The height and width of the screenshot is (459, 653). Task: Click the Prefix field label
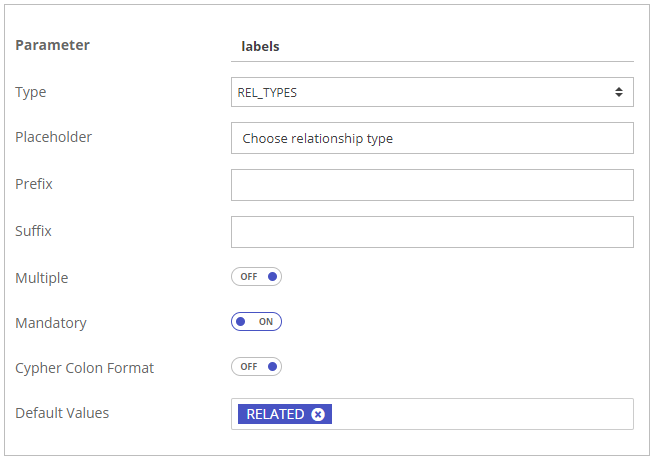point(34,184)
